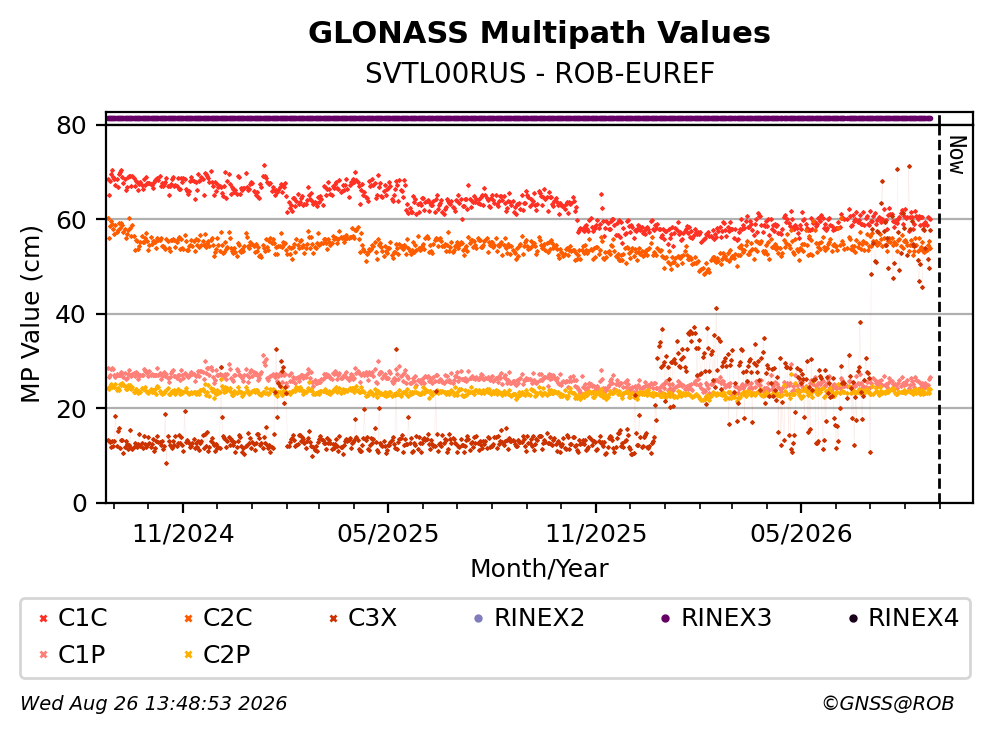Click the pink C1P legend marker

(x=43, y=655)
